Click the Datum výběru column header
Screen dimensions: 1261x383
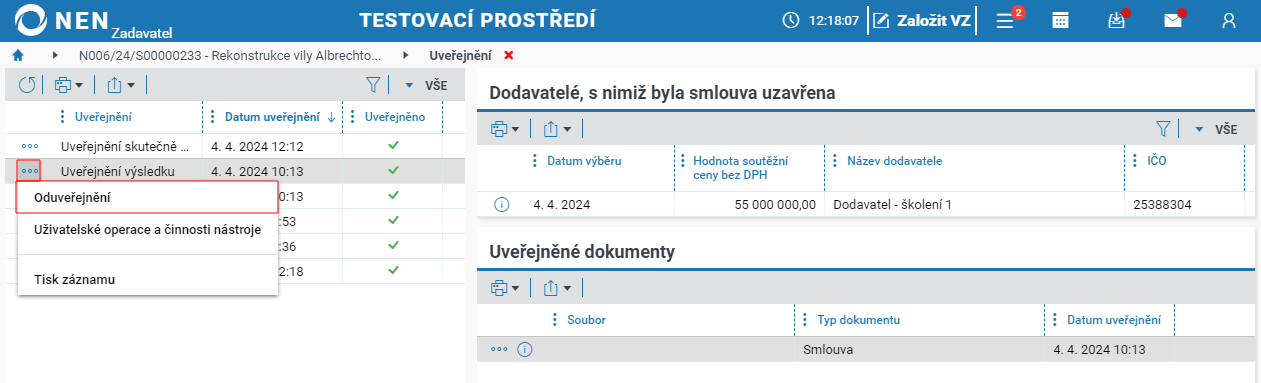[583, 161]
